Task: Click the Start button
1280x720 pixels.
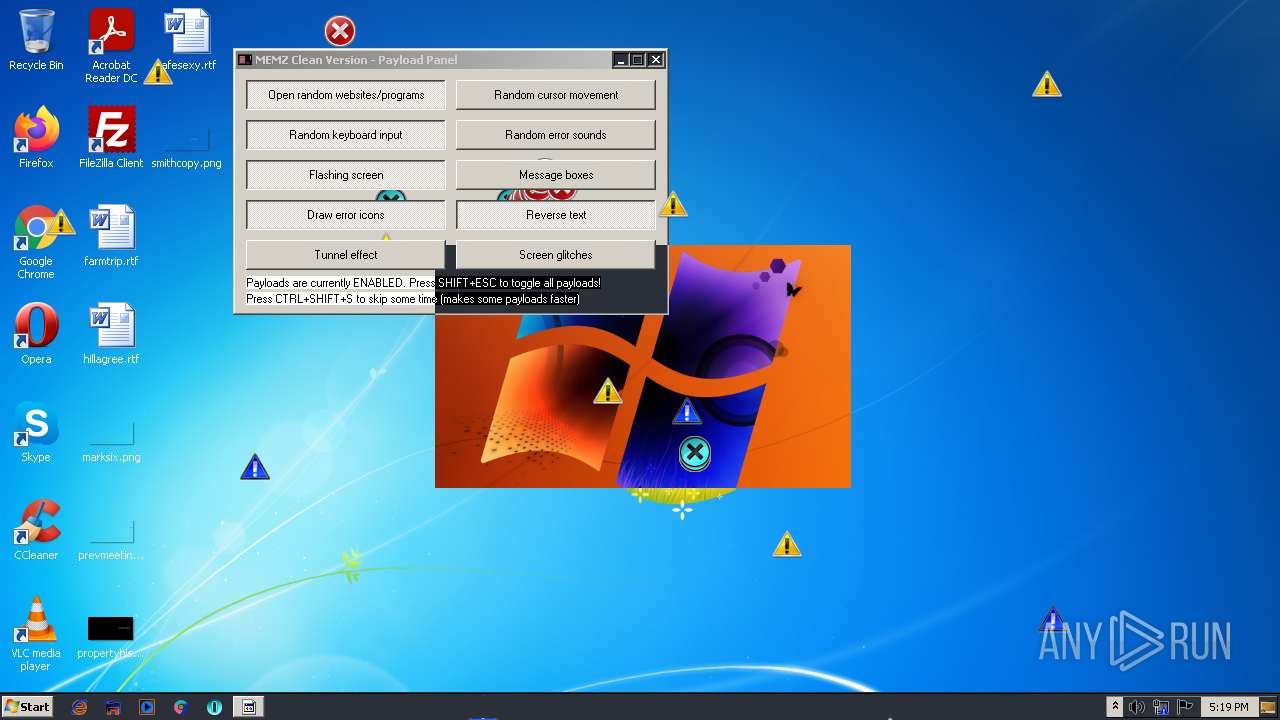Action: tap(28, 706)
